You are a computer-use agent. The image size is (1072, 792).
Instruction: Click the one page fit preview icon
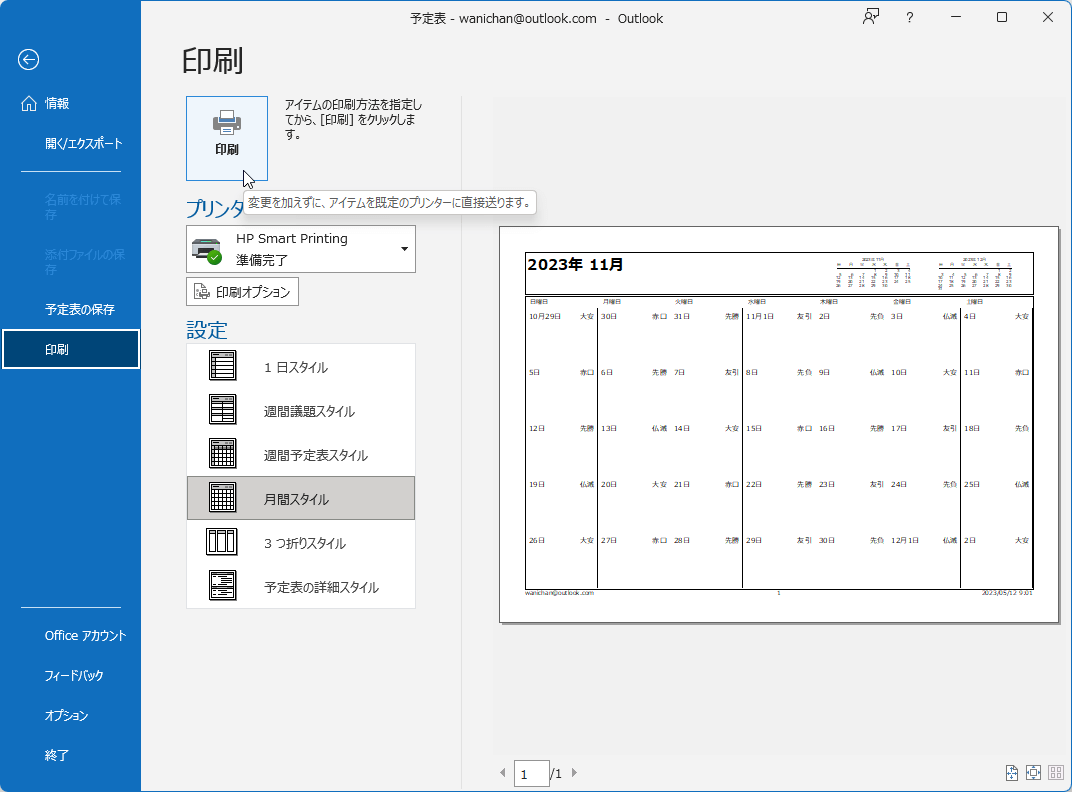tap(1034, 773)
